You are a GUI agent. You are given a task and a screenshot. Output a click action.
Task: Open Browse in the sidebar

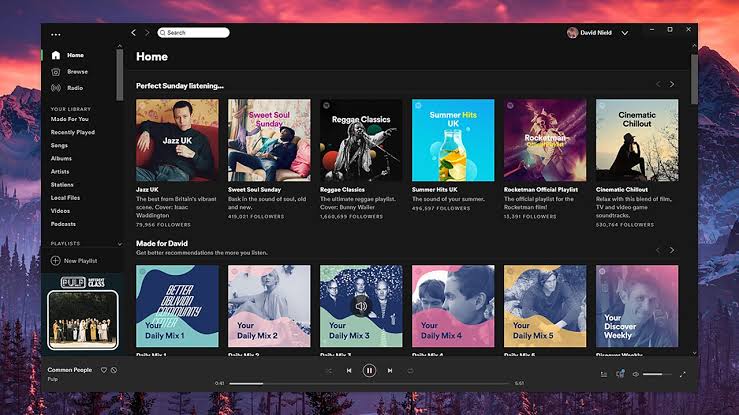coord(77,72)
